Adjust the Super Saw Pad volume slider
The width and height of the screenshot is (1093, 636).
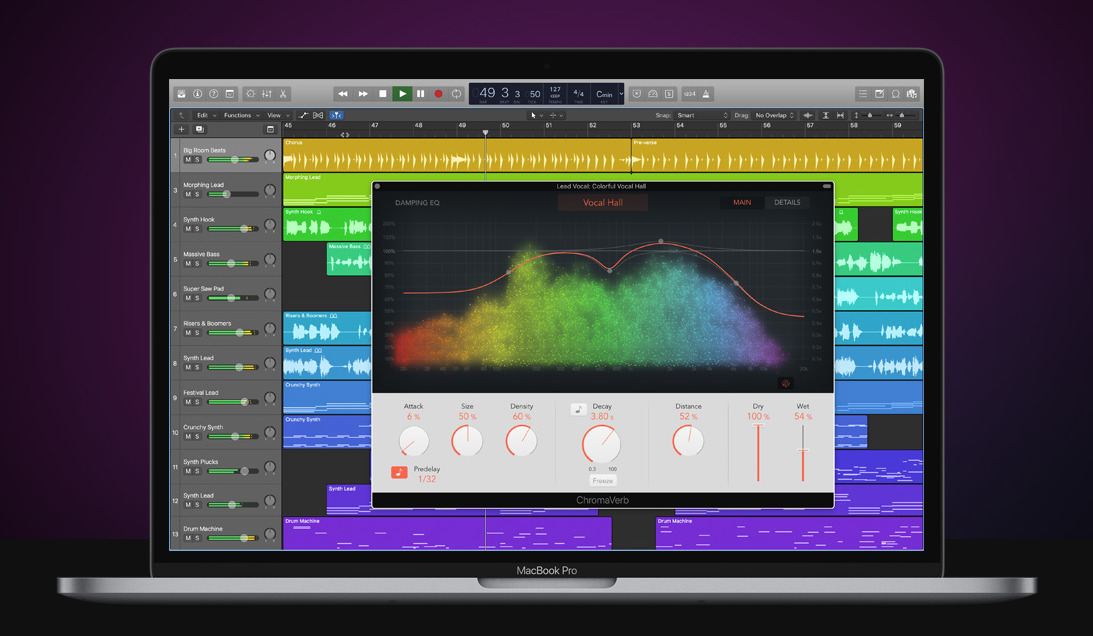pos(232,298)
